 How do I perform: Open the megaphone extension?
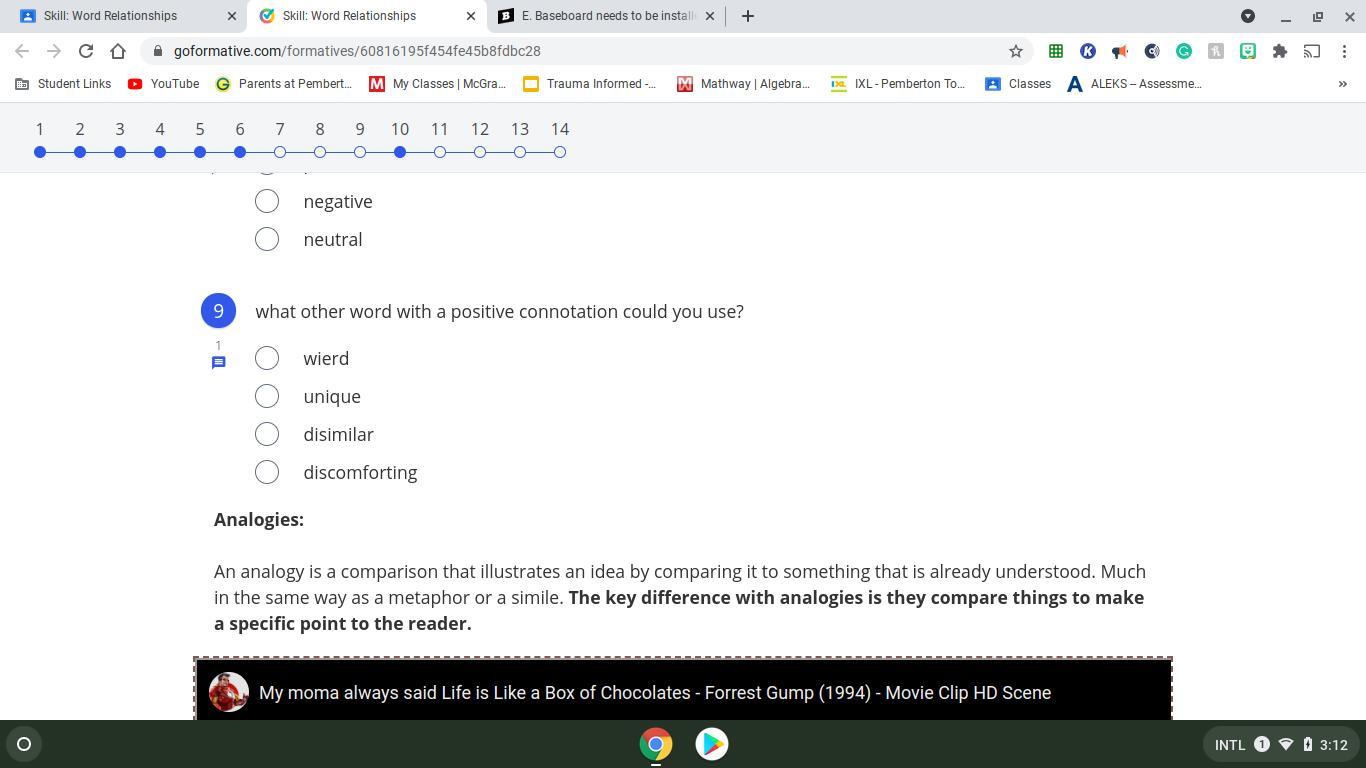1120,51
